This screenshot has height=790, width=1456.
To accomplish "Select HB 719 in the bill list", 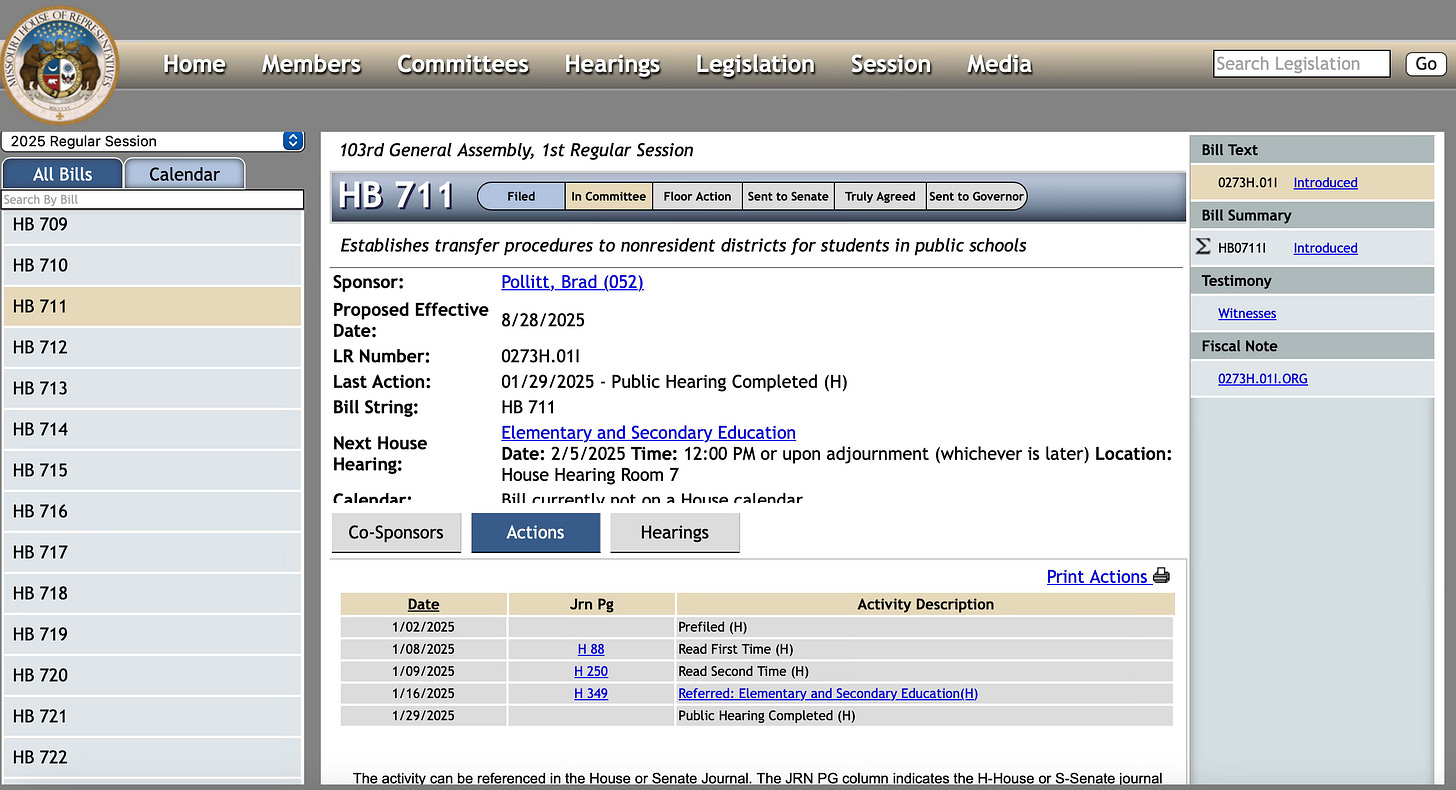I will [x=152, y=635].
